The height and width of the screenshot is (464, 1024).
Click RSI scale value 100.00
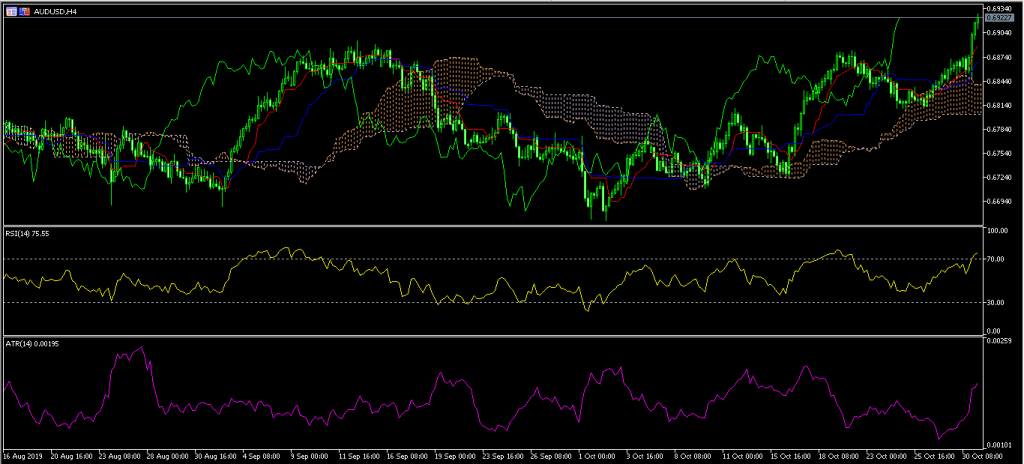[999, 231]
